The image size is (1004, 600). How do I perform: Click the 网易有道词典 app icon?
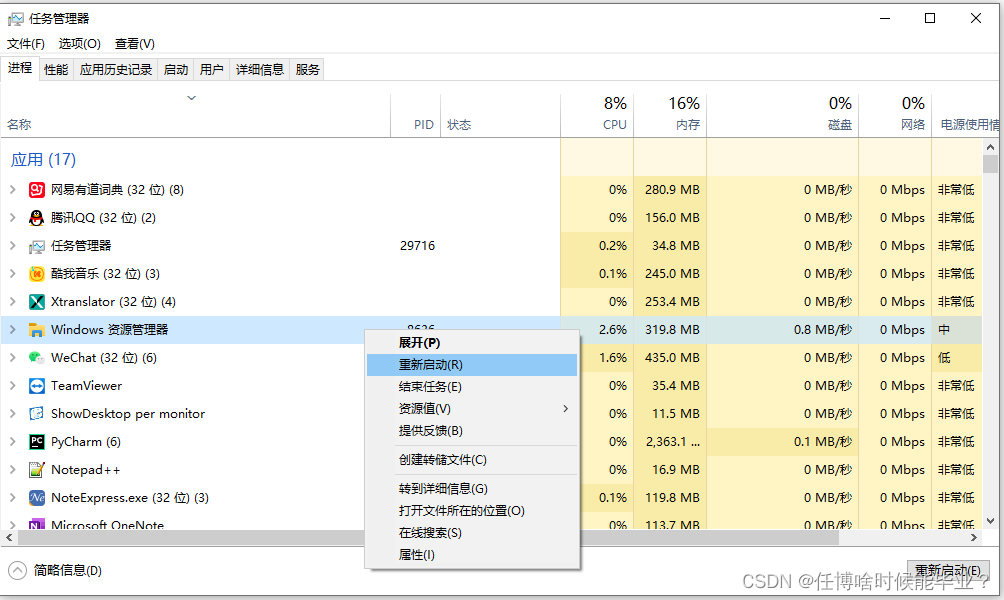pos(36,190)
